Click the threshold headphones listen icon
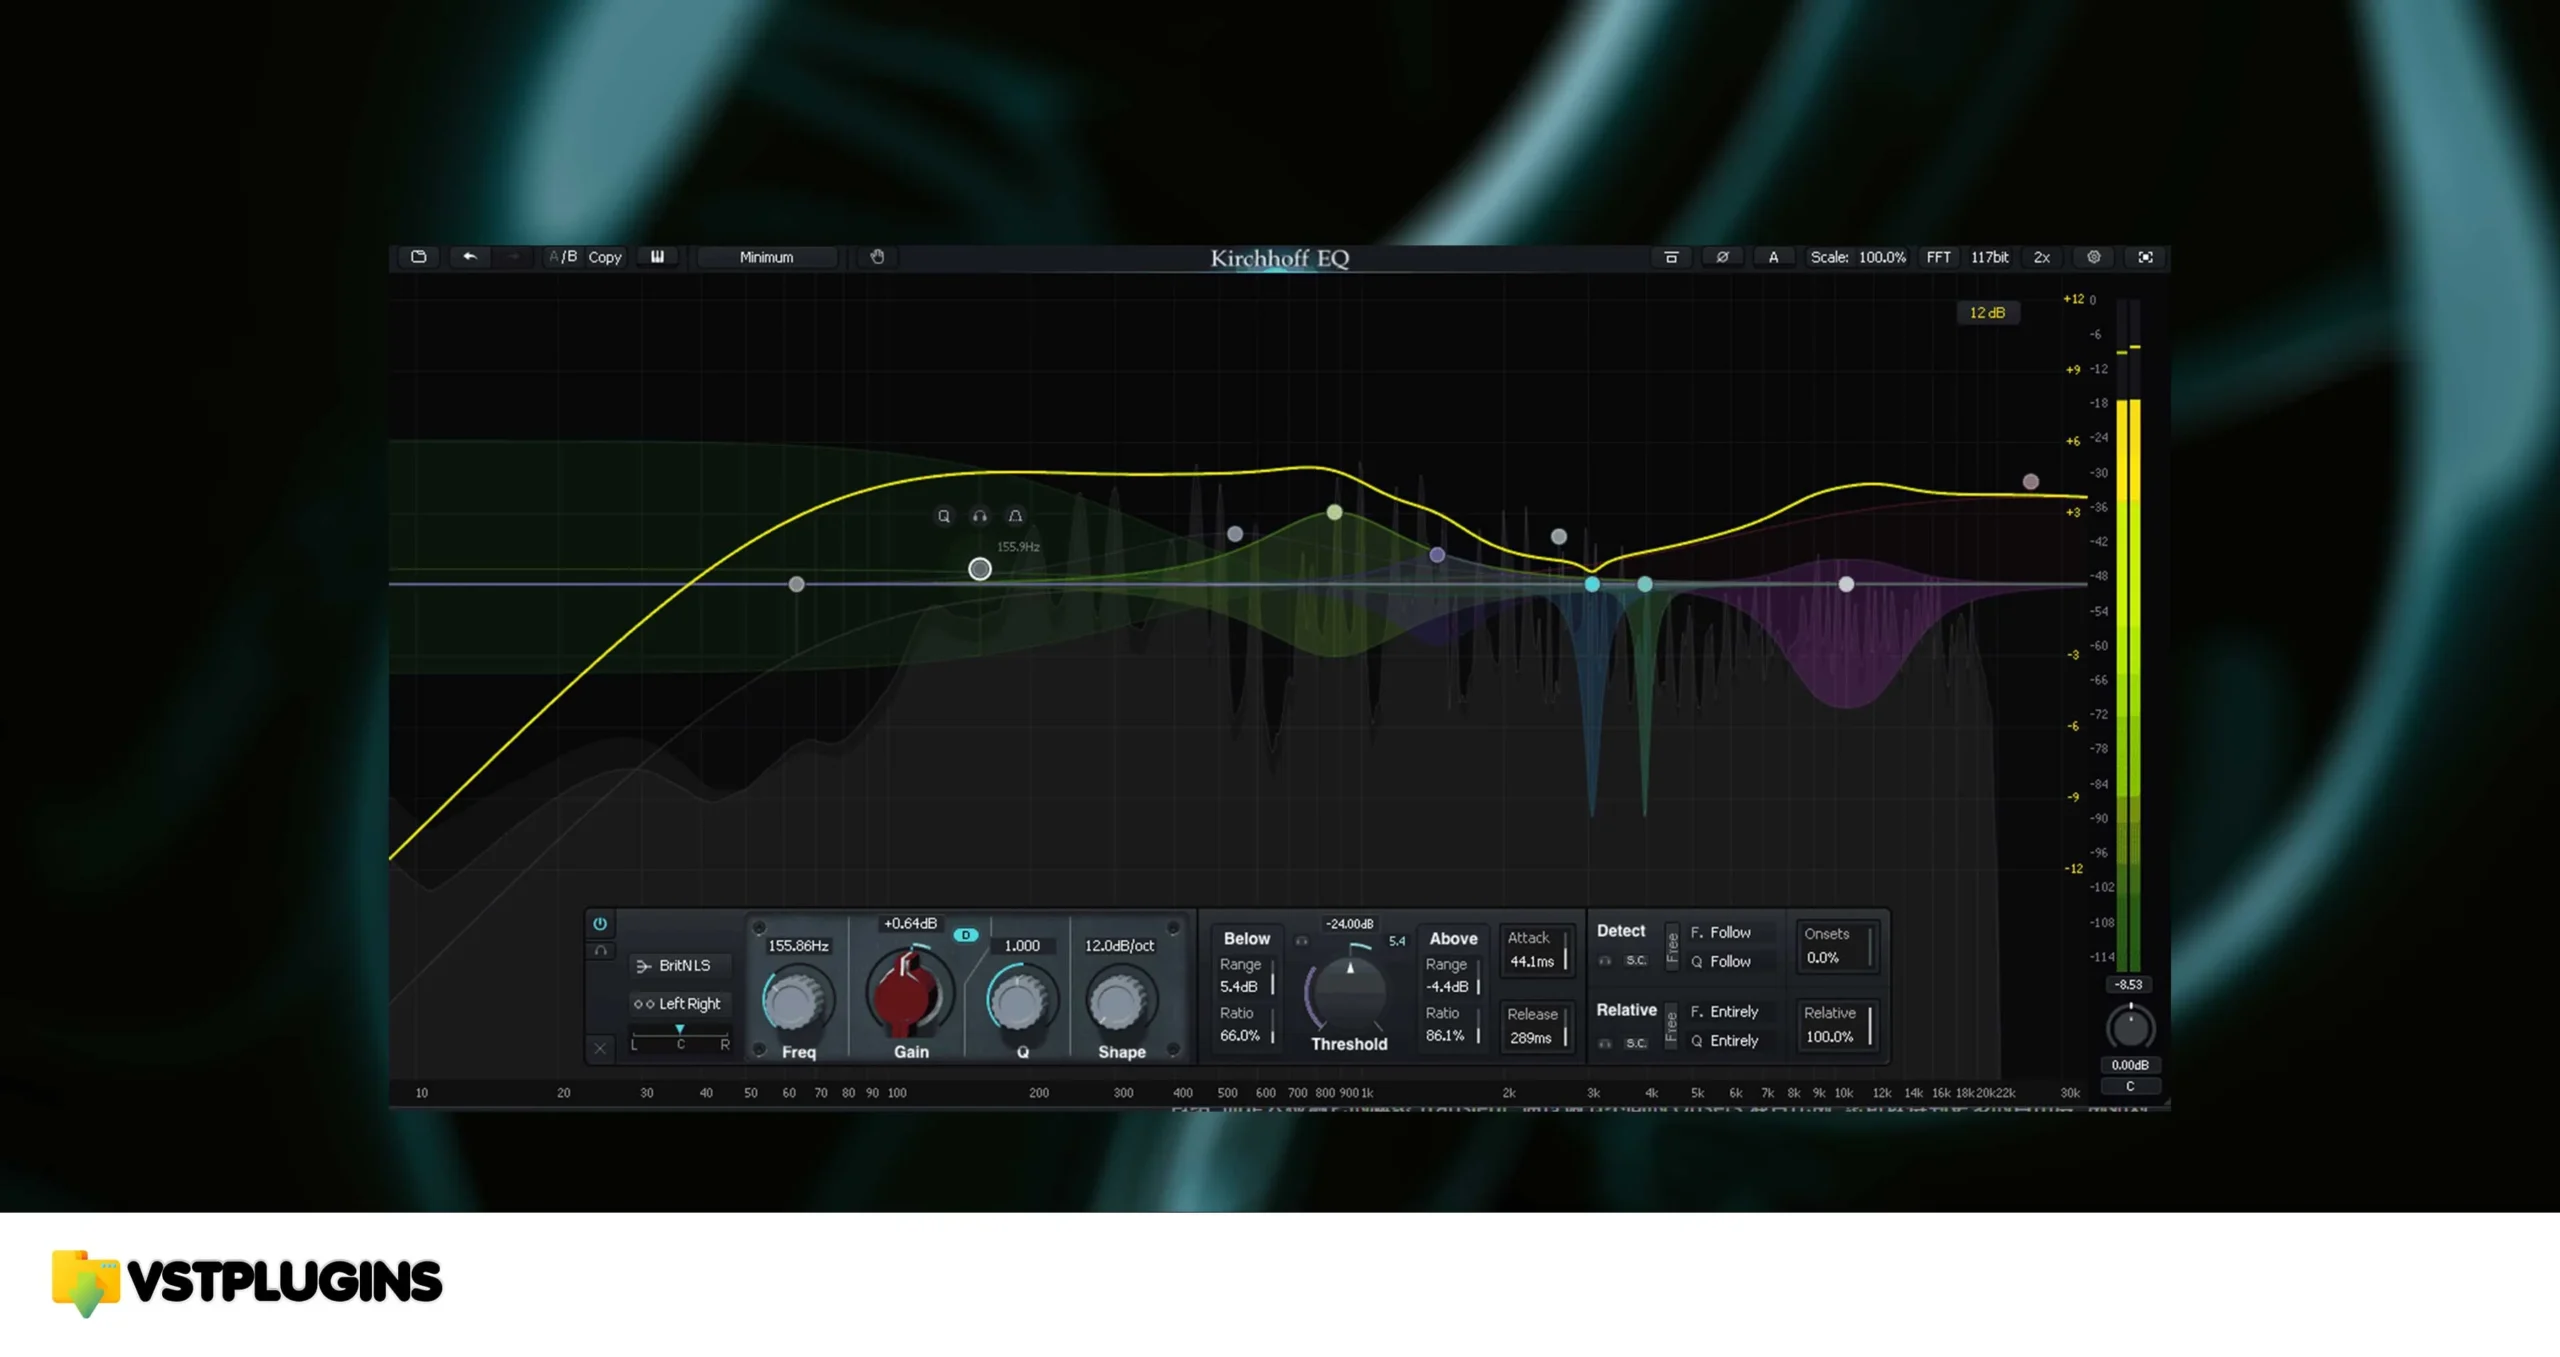This screenshot has width=2560, height=1357. click(1301, 941)
